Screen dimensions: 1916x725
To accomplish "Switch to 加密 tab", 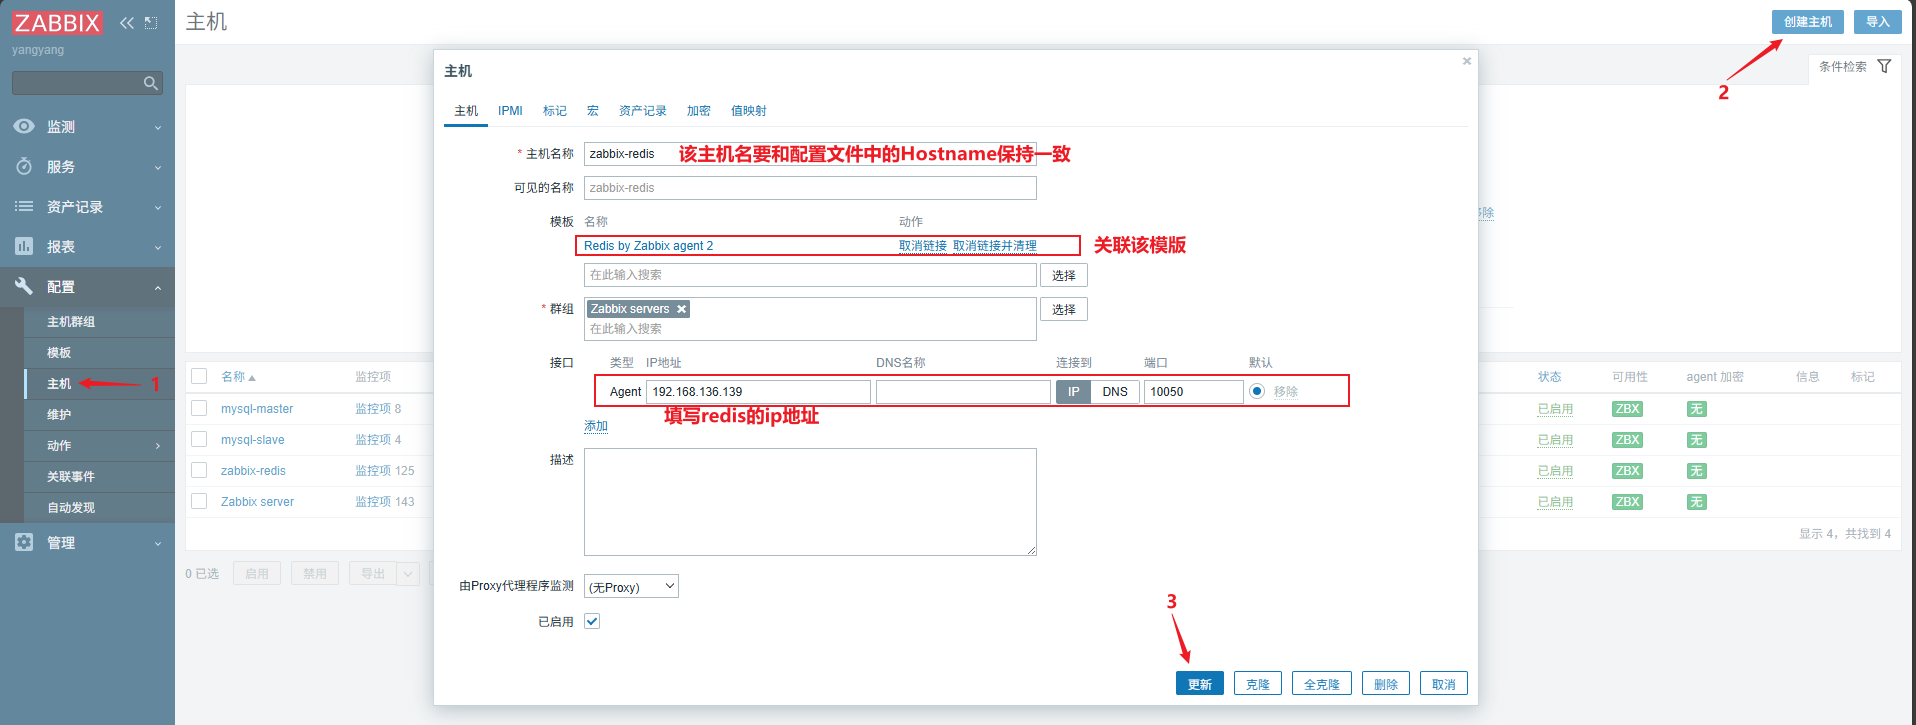I will (x=699, y=111).
